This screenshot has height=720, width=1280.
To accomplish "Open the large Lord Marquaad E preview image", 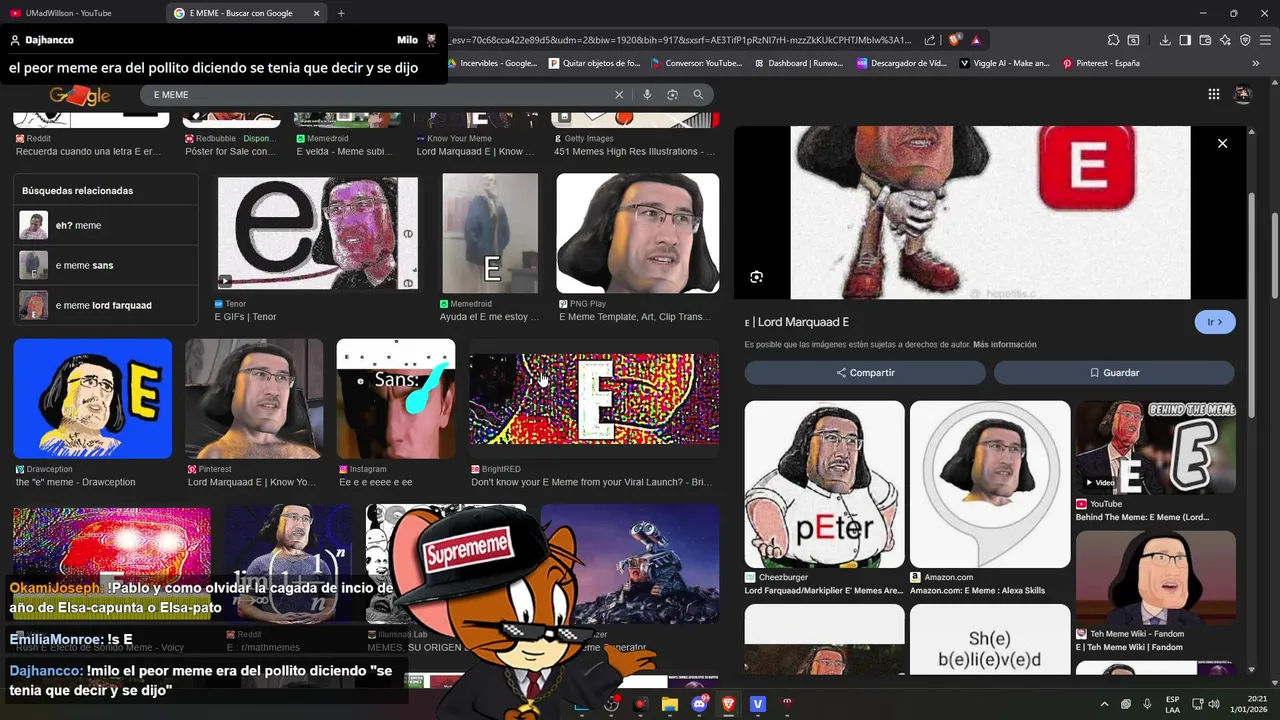I will (990, 212).
